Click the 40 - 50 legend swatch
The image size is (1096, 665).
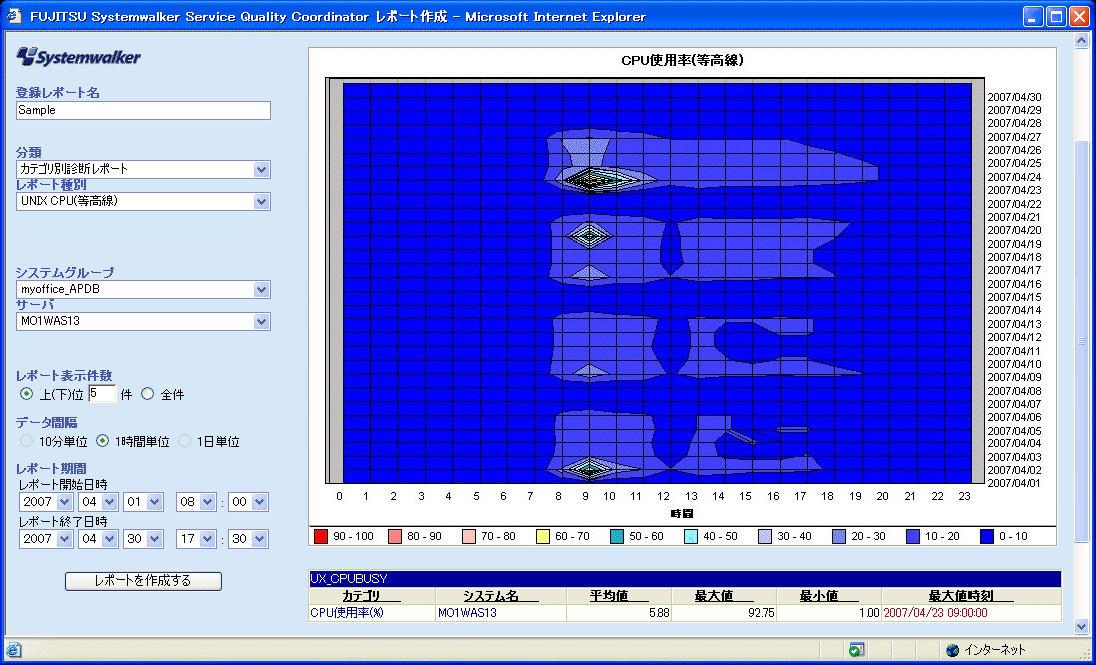click(x=691, y=536)
